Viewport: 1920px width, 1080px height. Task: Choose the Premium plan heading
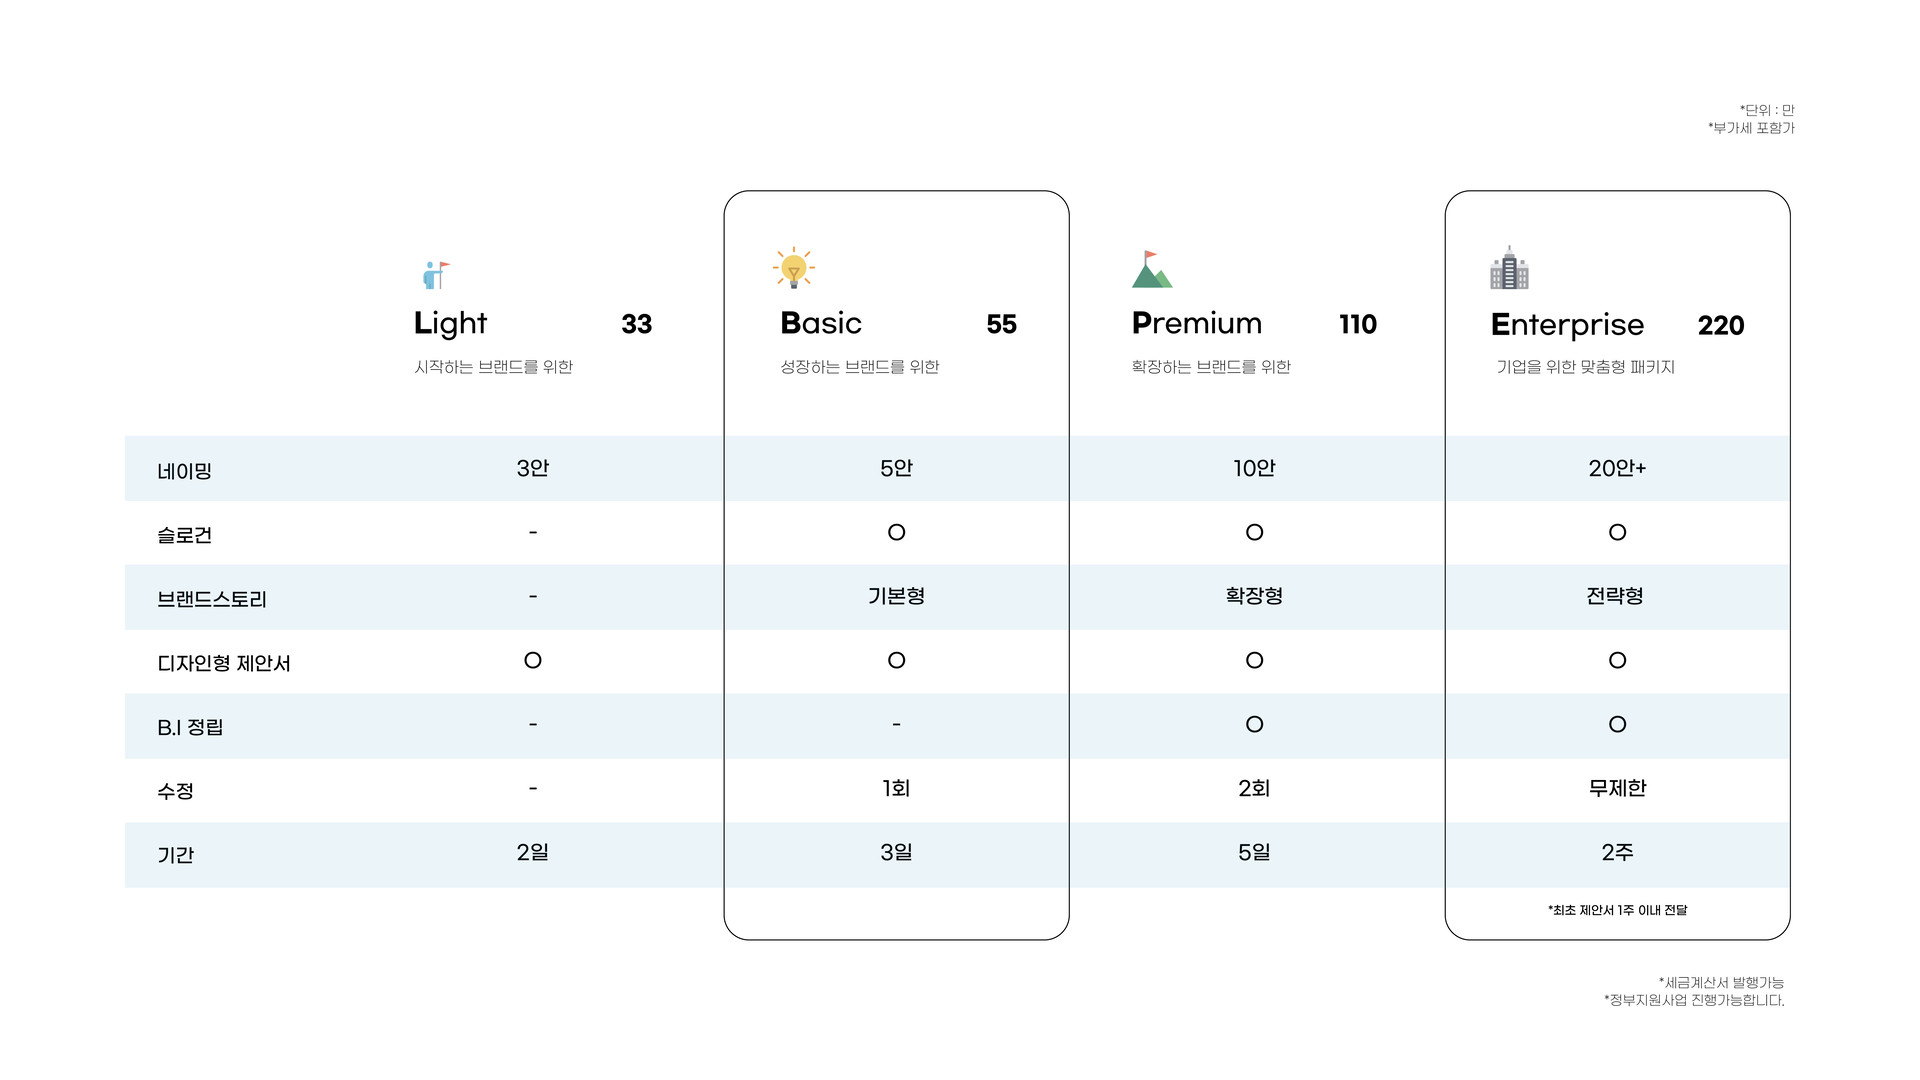tap(1197, 324)
